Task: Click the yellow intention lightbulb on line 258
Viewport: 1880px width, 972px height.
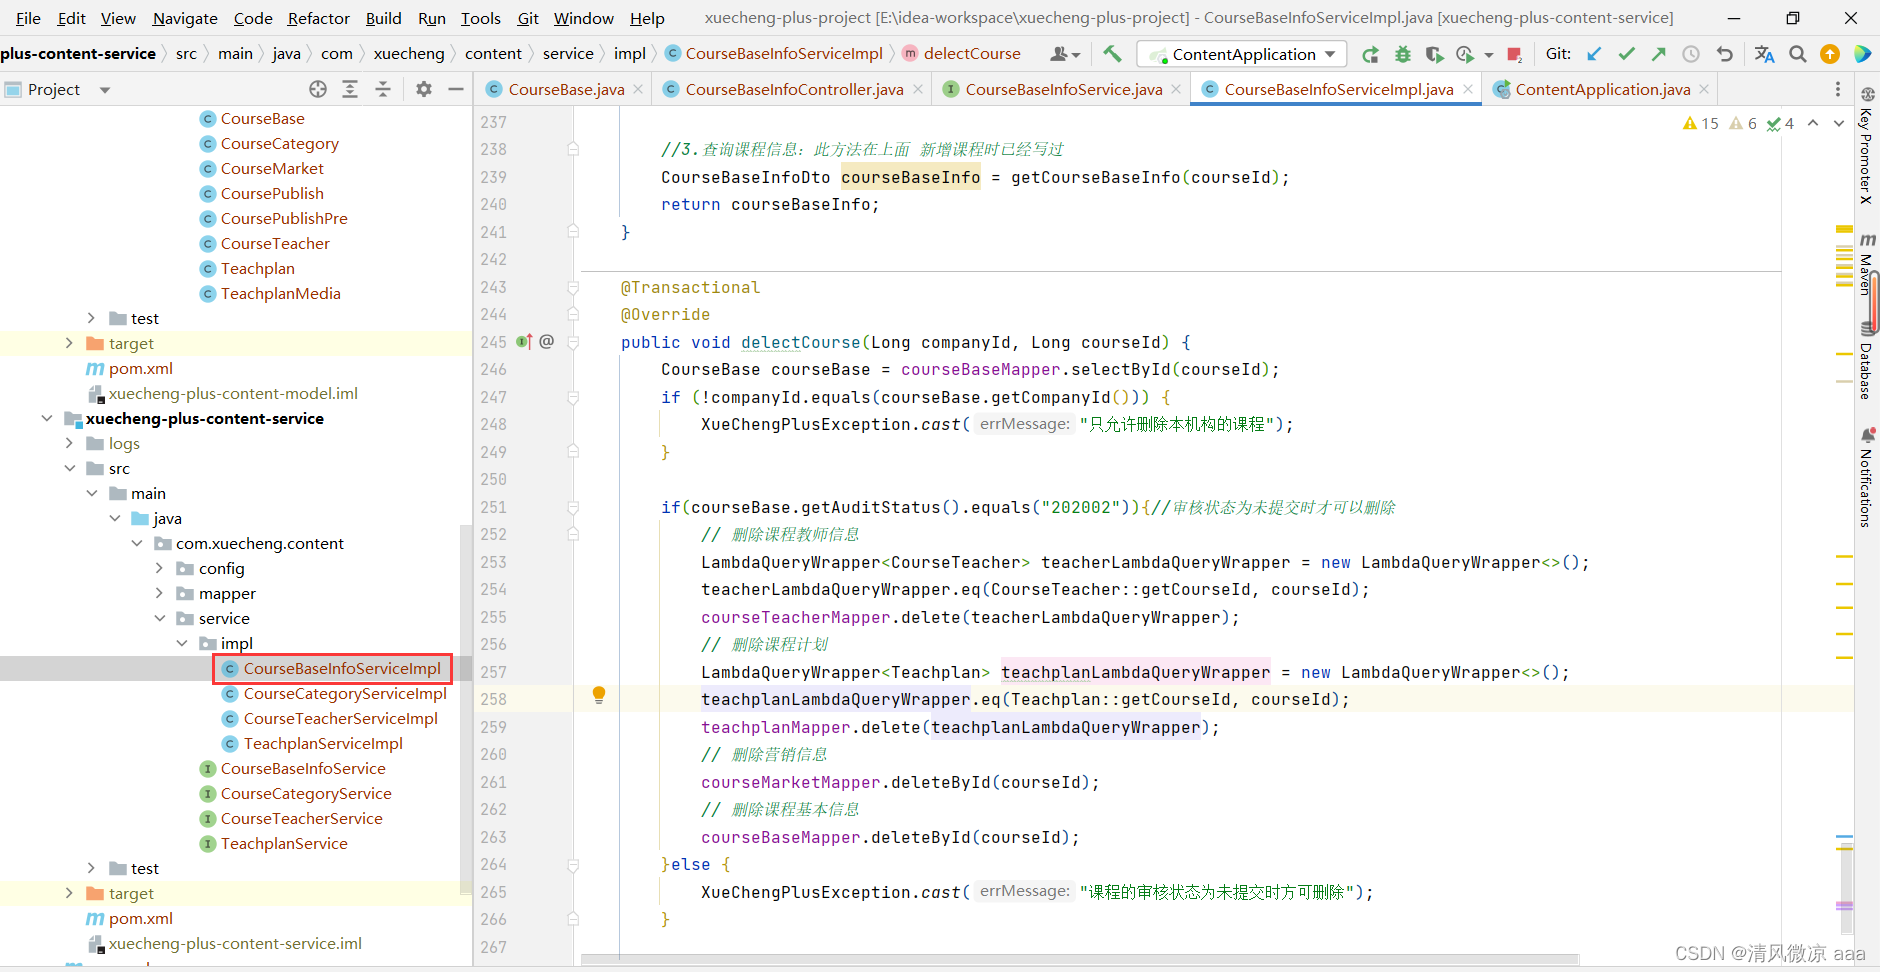Action: (x=599, y=695)
